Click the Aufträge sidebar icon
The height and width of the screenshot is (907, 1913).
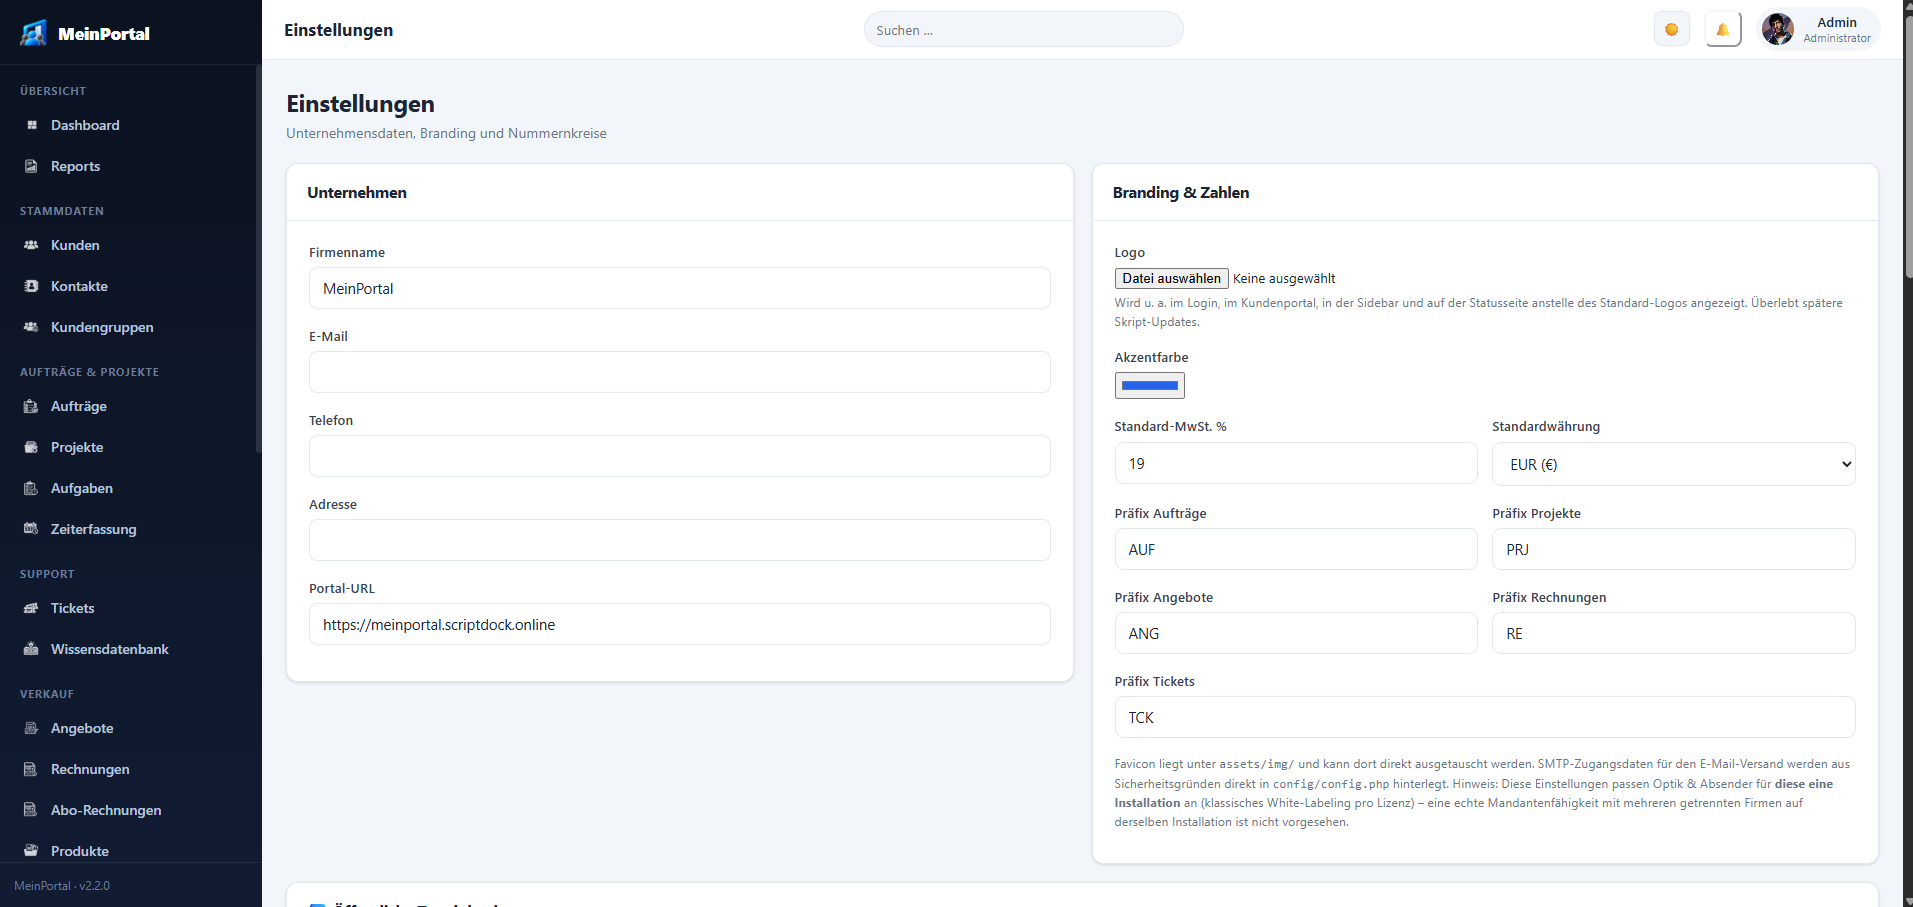(31, 406)
